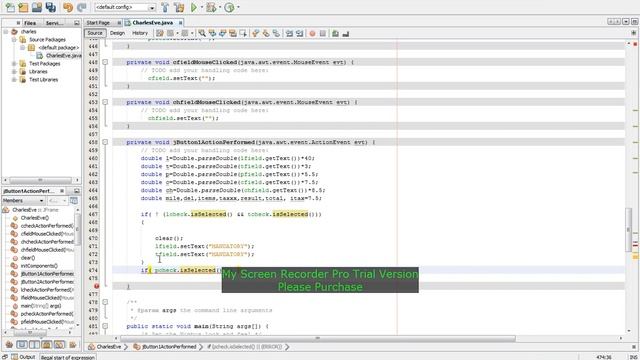This screenshot has height=360, width=640.
Task: Click the Debug Project toolbar icon
Action: click(211, 7)
